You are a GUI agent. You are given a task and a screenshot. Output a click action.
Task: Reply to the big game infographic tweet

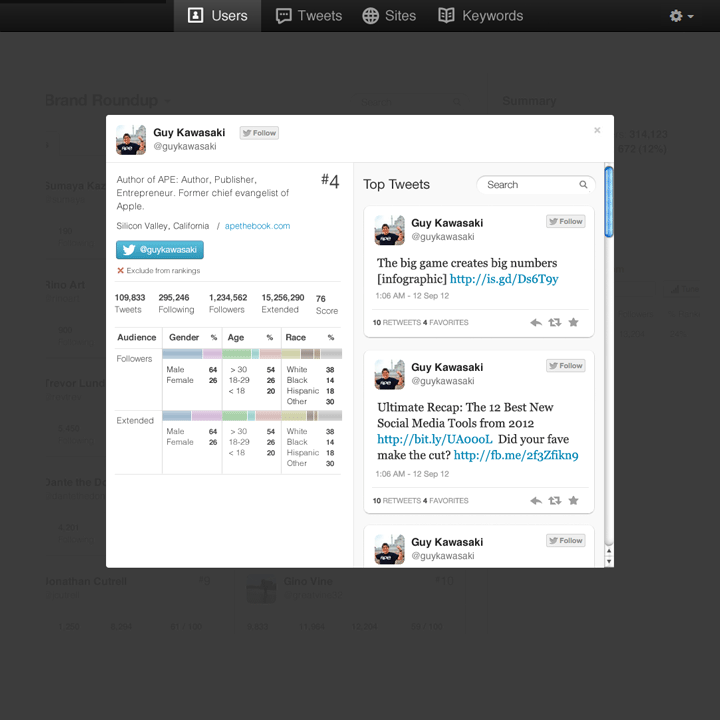(x=536, y=322)
